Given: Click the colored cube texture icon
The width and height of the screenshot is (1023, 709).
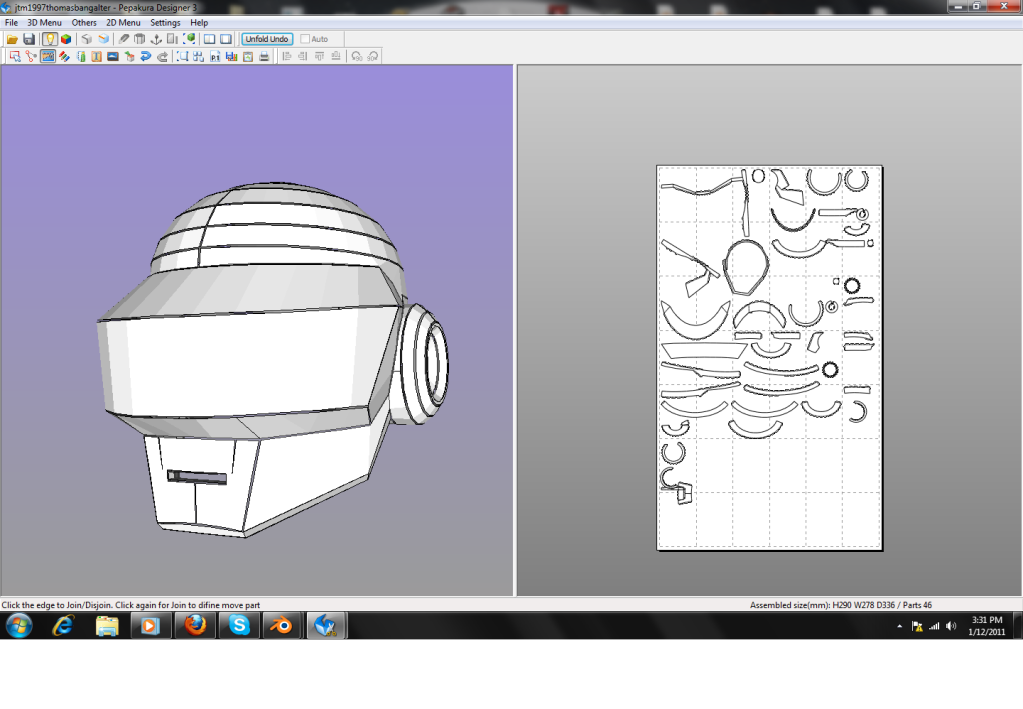Looking at the screenshot, I should click(x=66, y=39).
